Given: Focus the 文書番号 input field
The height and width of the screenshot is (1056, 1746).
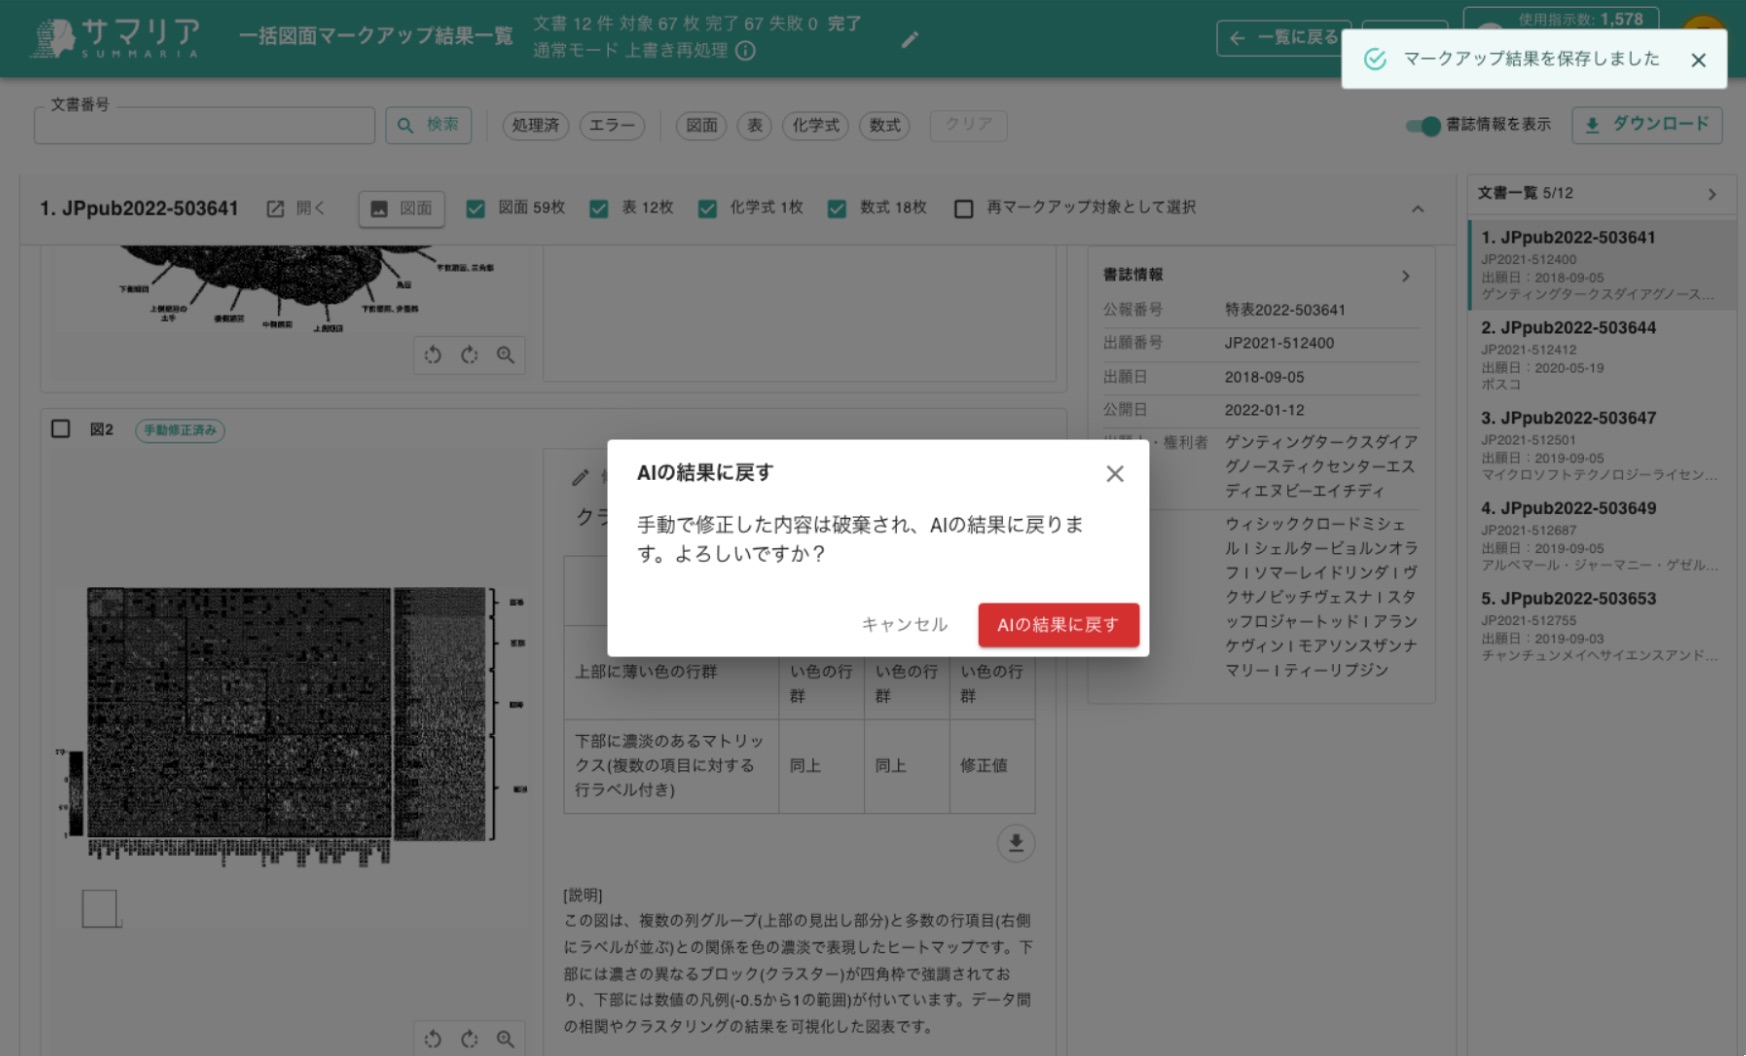Looking at the screenshot, I should click(204, 125).
